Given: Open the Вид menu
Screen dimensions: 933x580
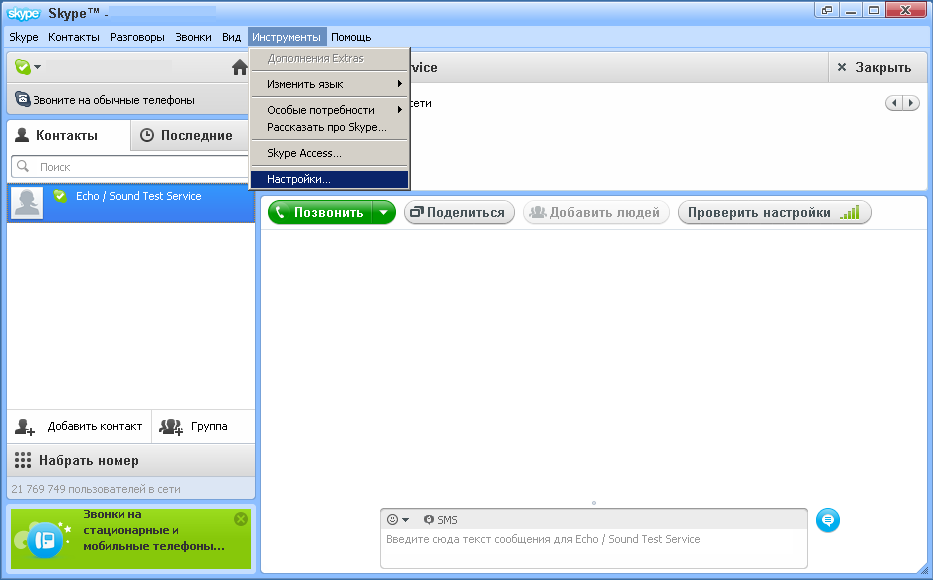Looking at the screenshot, I should [231, 37].
